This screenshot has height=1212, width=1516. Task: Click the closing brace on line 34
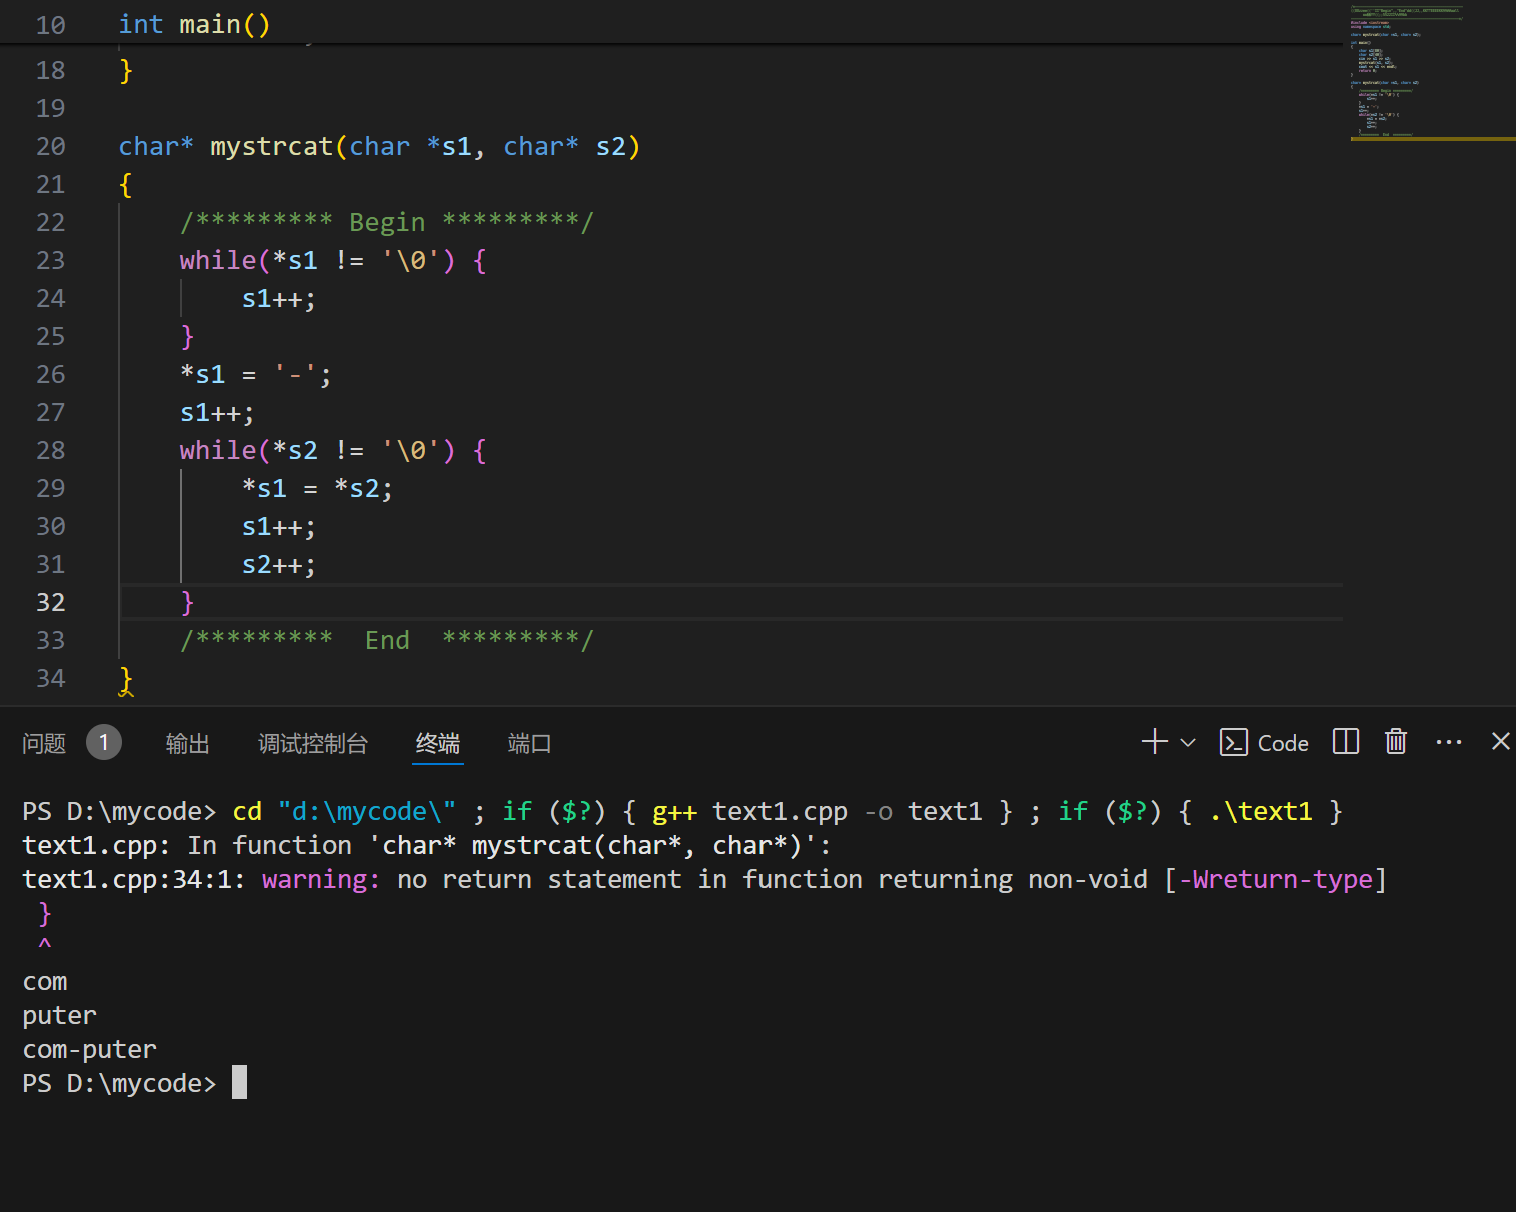coord(126,679)
